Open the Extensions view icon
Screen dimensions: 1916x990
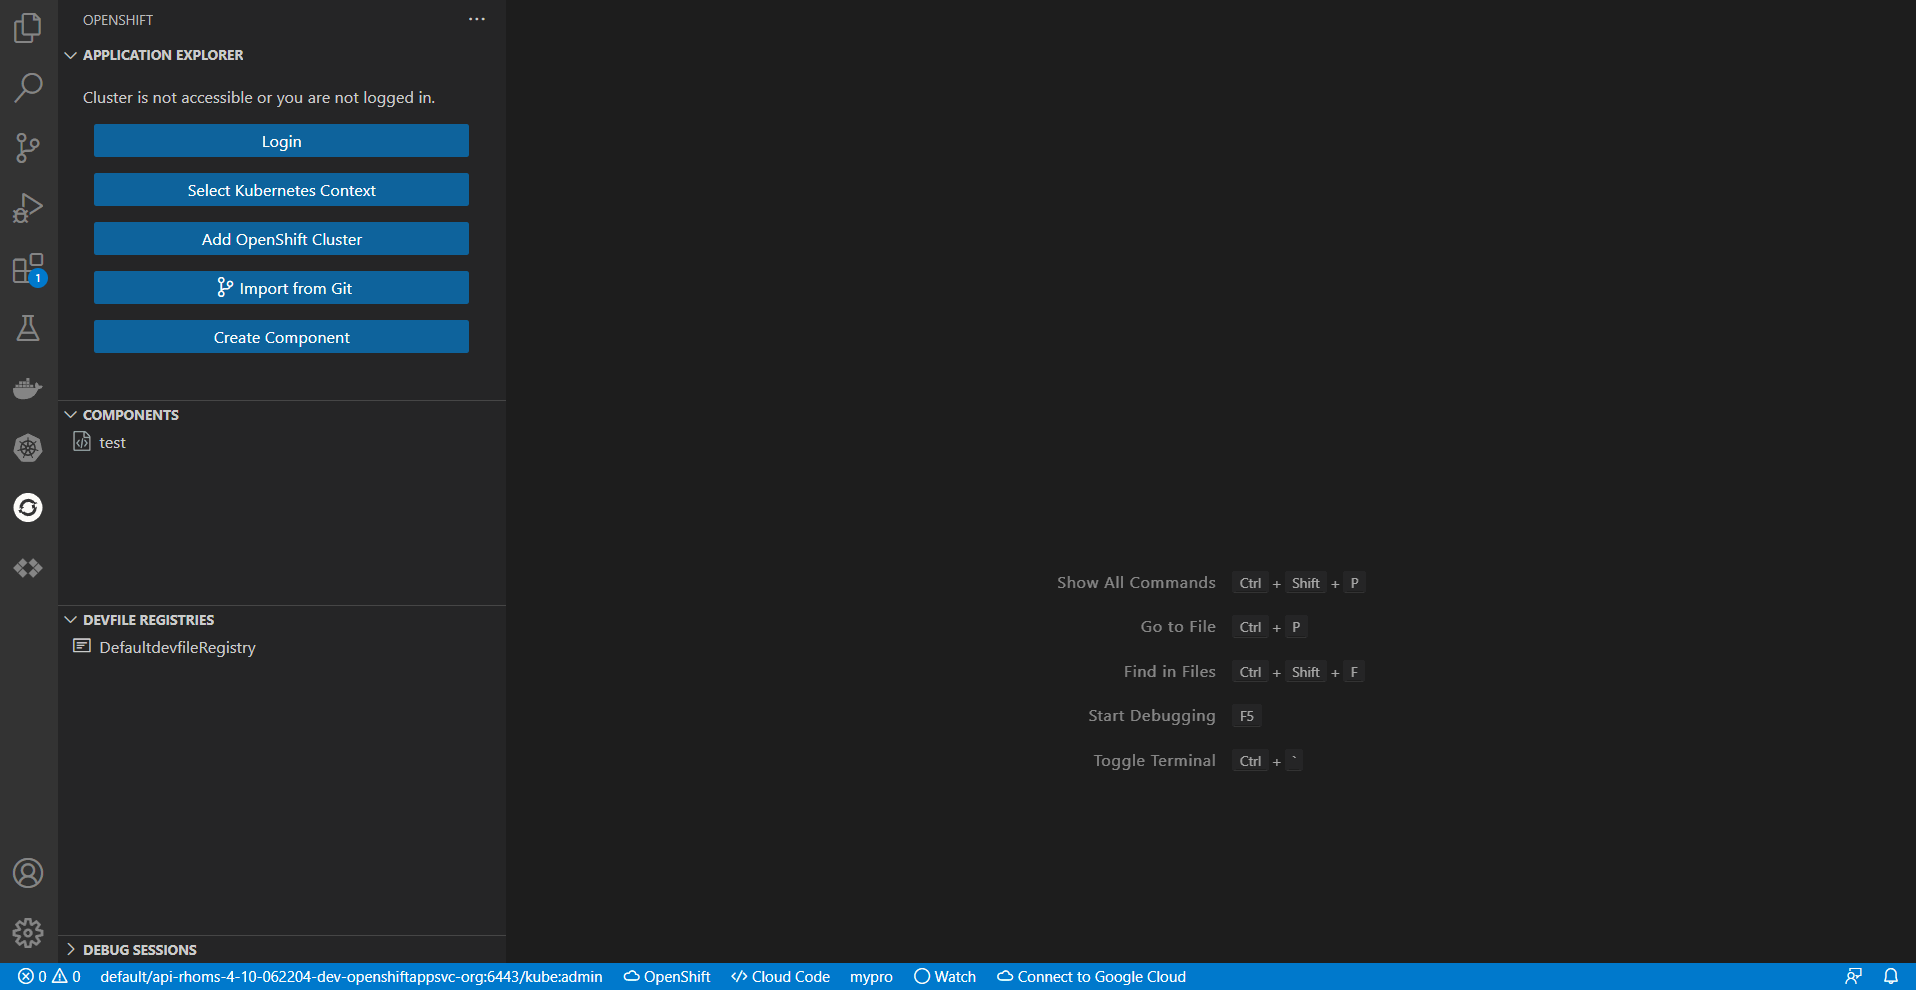click(28, 268)
